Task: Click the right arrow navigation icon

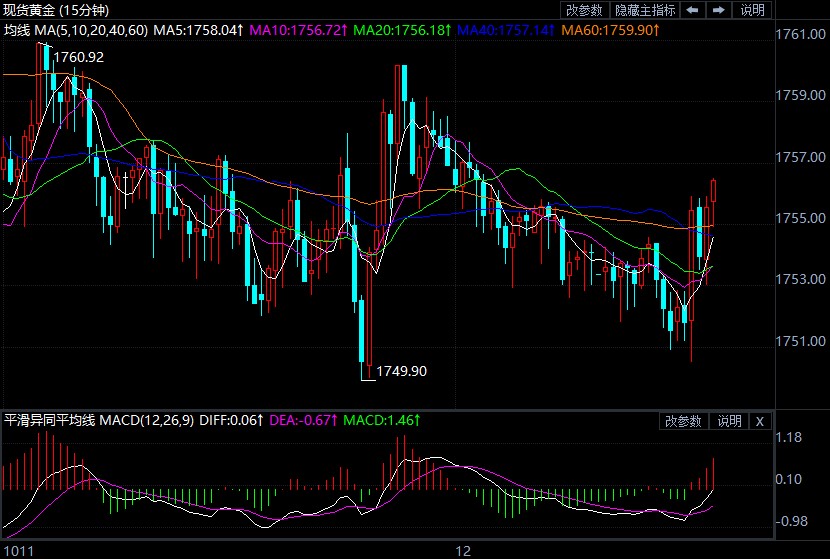Action: click(718, 10)
